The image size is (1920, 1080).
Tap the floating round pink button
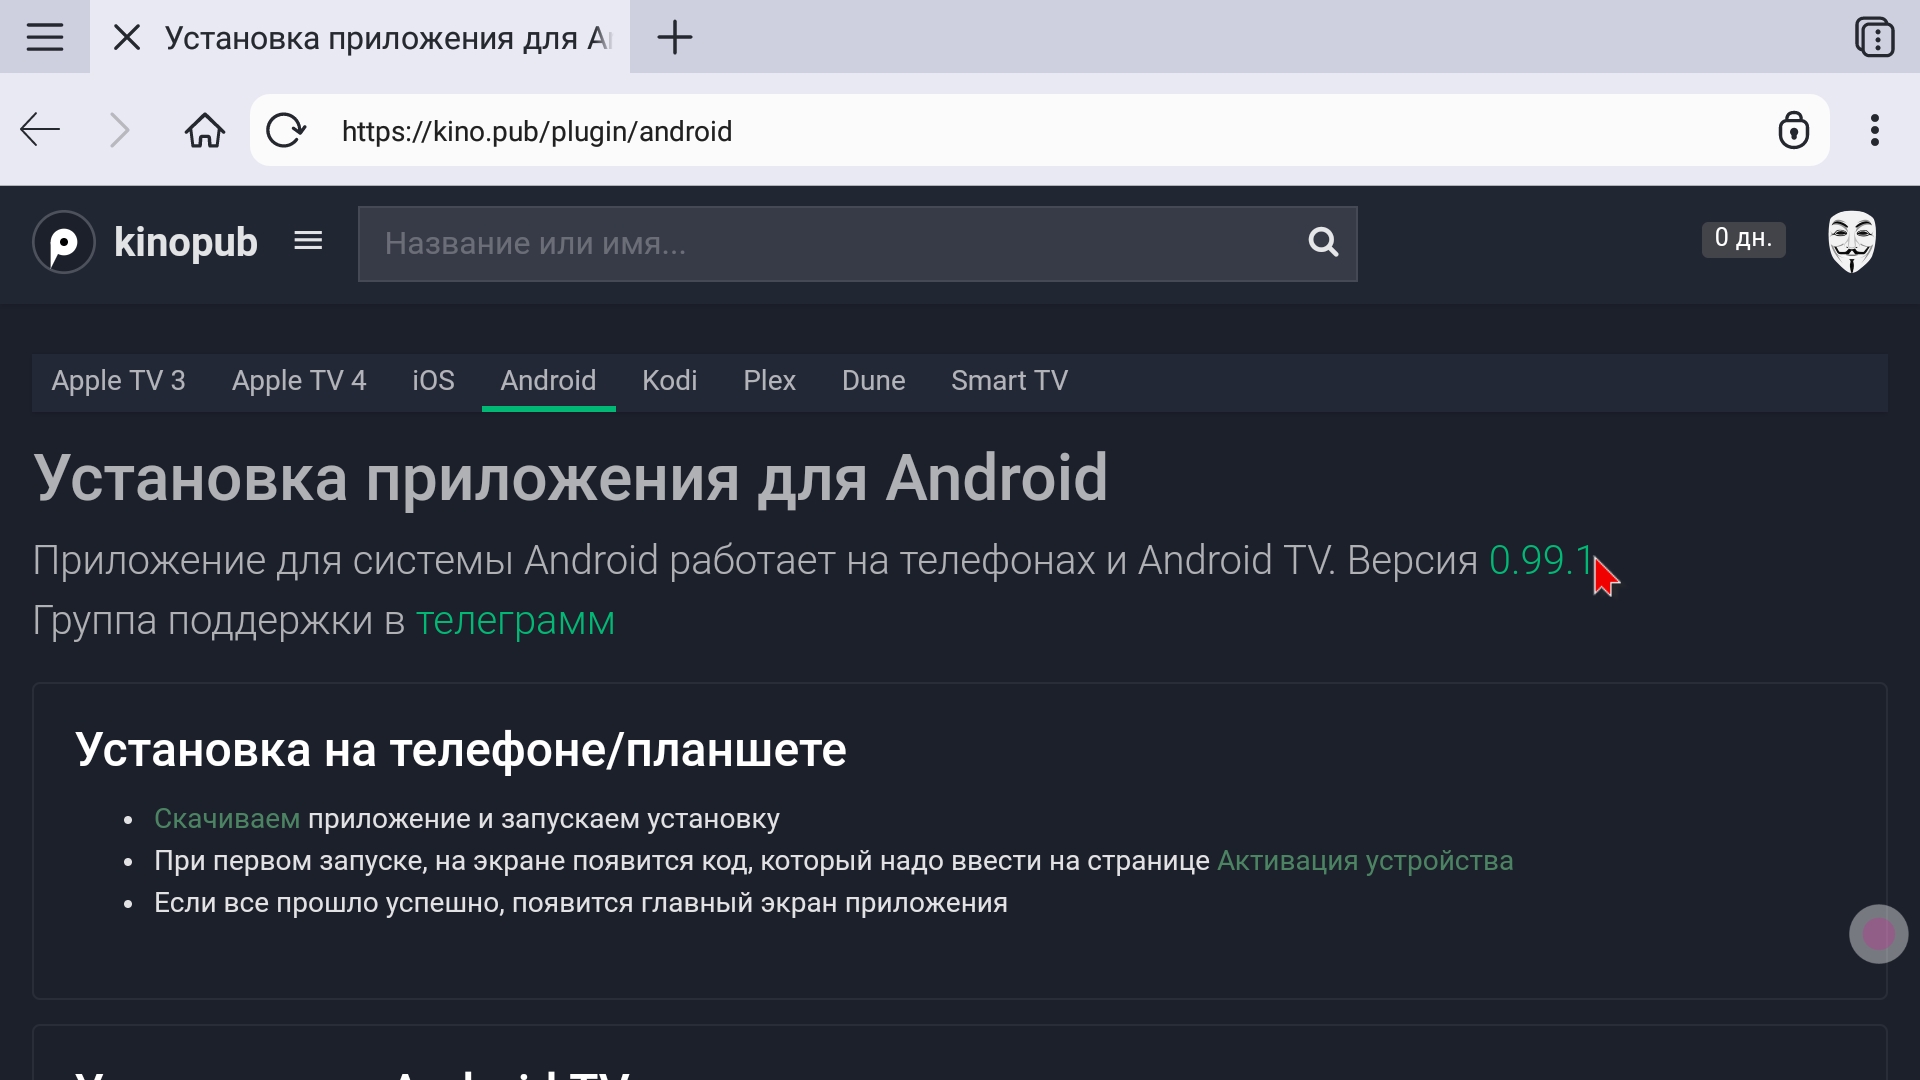point(1878,934)
